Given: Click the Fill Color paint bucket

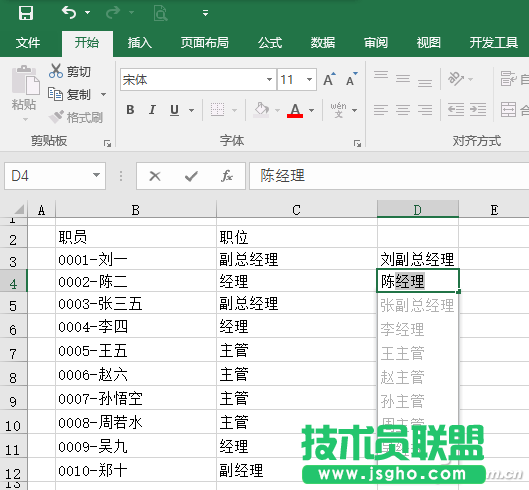Looking at the screenshot, I should tap(261, 110).
